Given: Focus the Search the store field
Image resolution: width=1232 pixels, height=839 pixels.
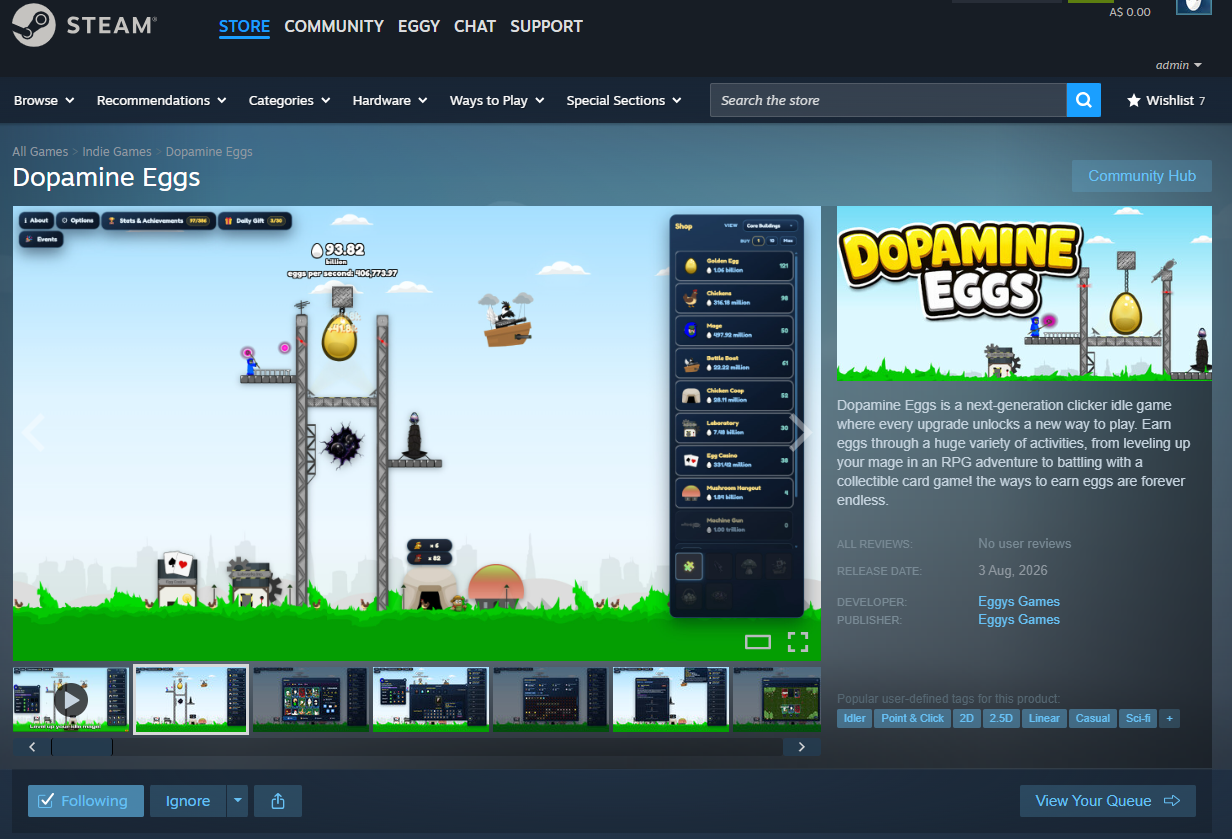Looking at the screenshot, I should (888, 100).
